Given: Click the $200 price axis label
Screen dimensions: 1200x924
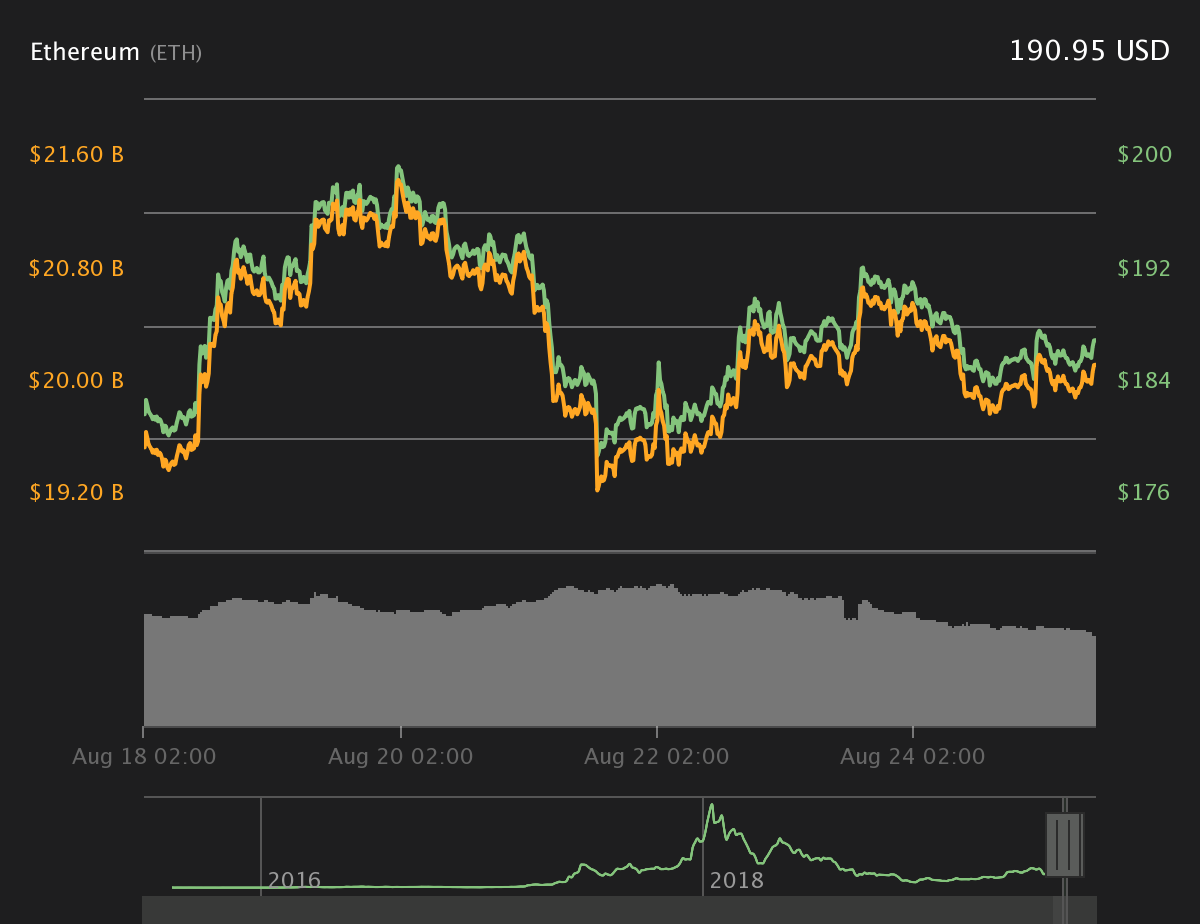Looking at the screenshot, I should pos(1144,155).
